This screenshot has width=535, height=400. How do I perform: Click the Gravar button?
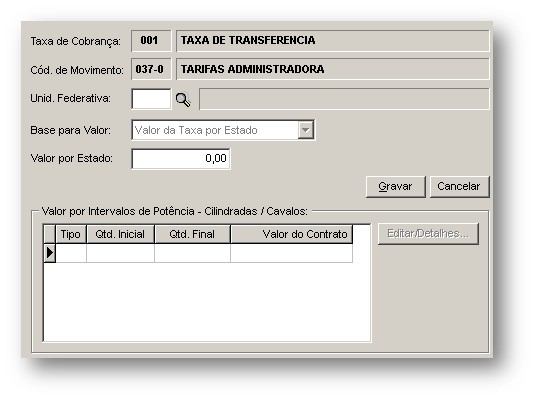click(395, 187)
